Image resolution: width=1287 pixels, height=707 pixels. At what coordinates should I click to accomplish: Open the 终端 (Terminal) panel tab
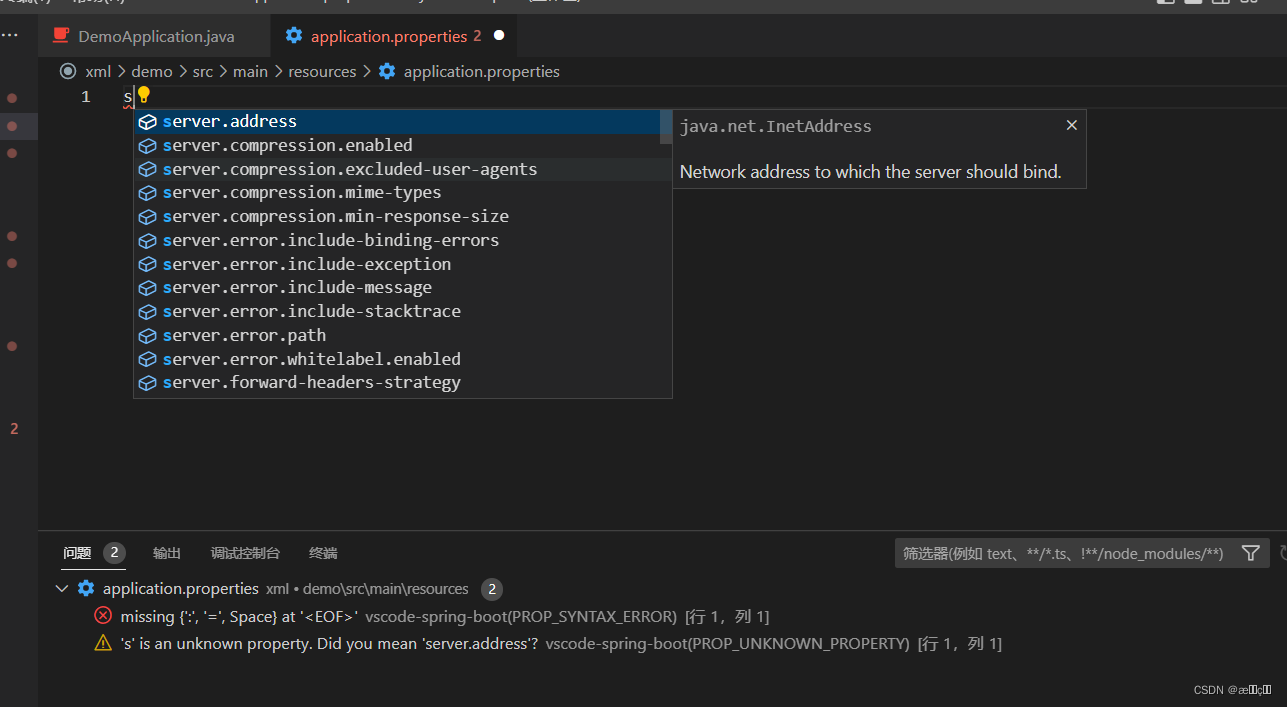[x=323, y=553]
